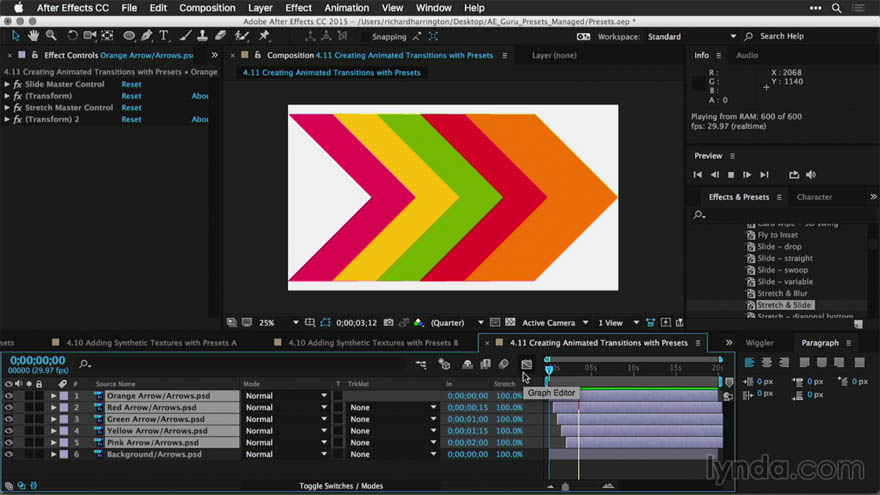The image size is (880, 495).
Task: Select the Rotation tool
Action: click(x=72, y=36)
